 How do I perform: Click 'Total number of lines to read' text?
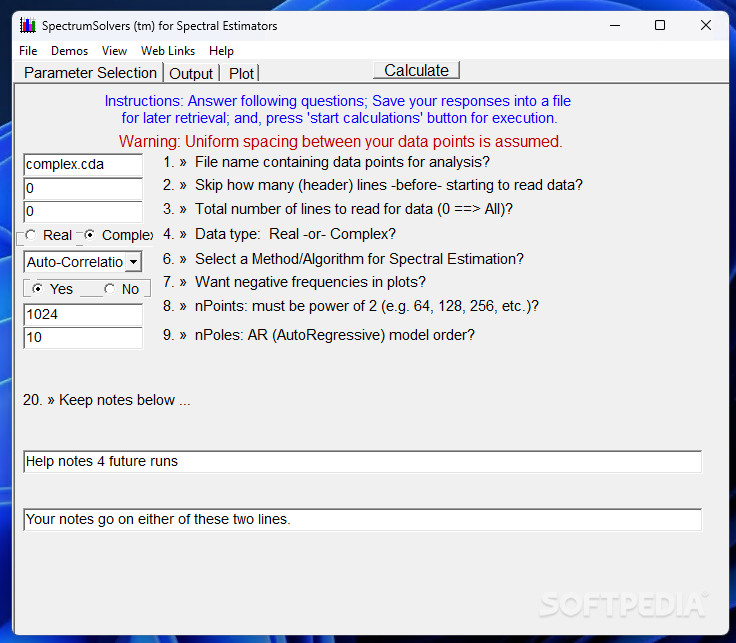pos(354,209)
